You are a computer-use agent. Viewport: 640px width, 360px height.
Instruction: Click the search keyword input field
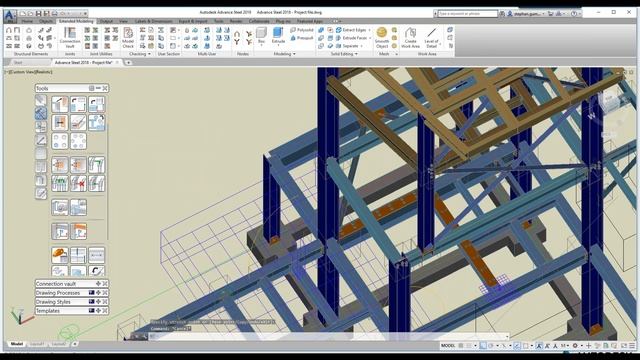[x=468, y=13]
